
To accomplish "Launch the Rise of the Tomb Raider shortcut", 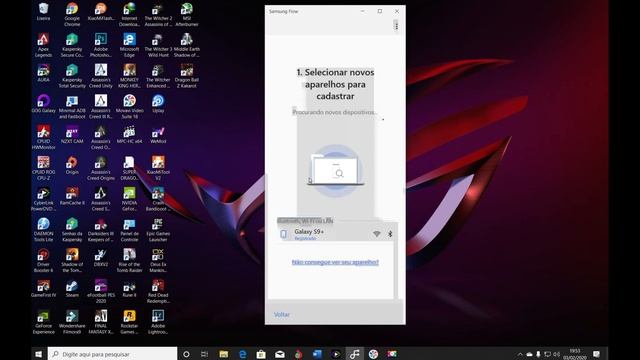I will point(129,260).
